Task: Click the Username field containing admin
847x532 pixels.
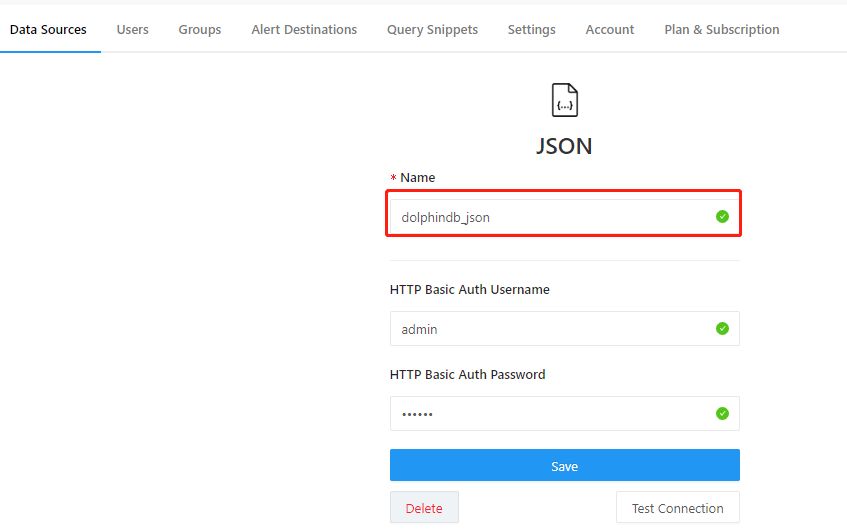Action: (x=550, y=329)
